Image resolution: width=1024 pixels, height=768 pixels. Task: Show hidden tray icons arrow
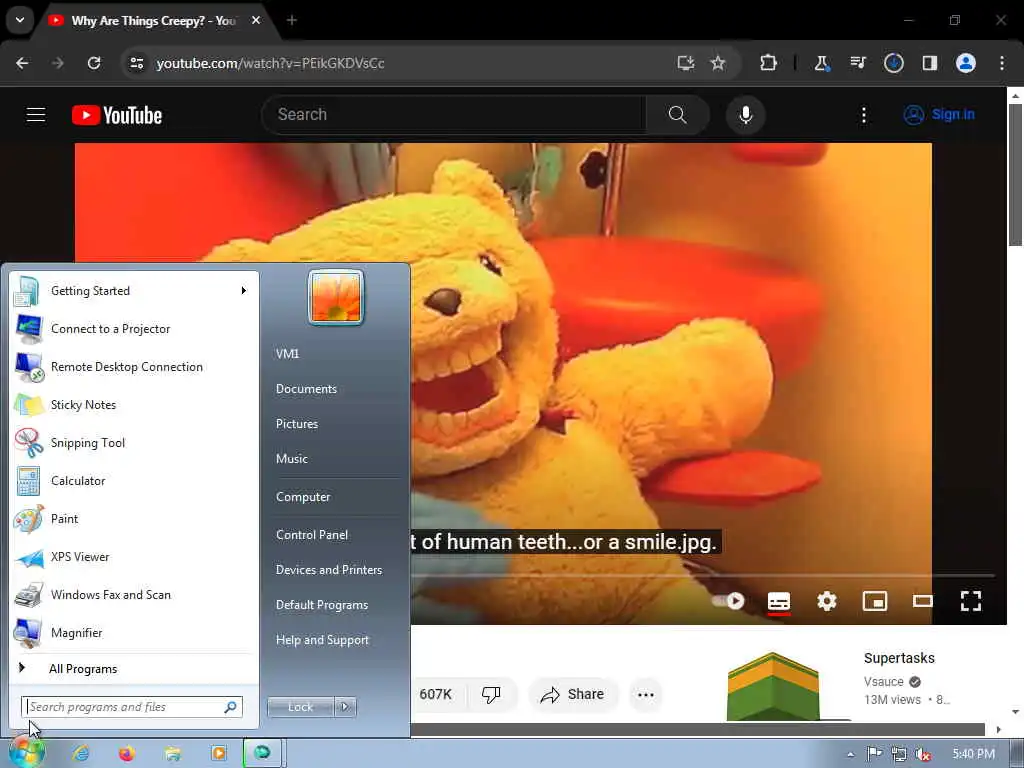point(850,754)
